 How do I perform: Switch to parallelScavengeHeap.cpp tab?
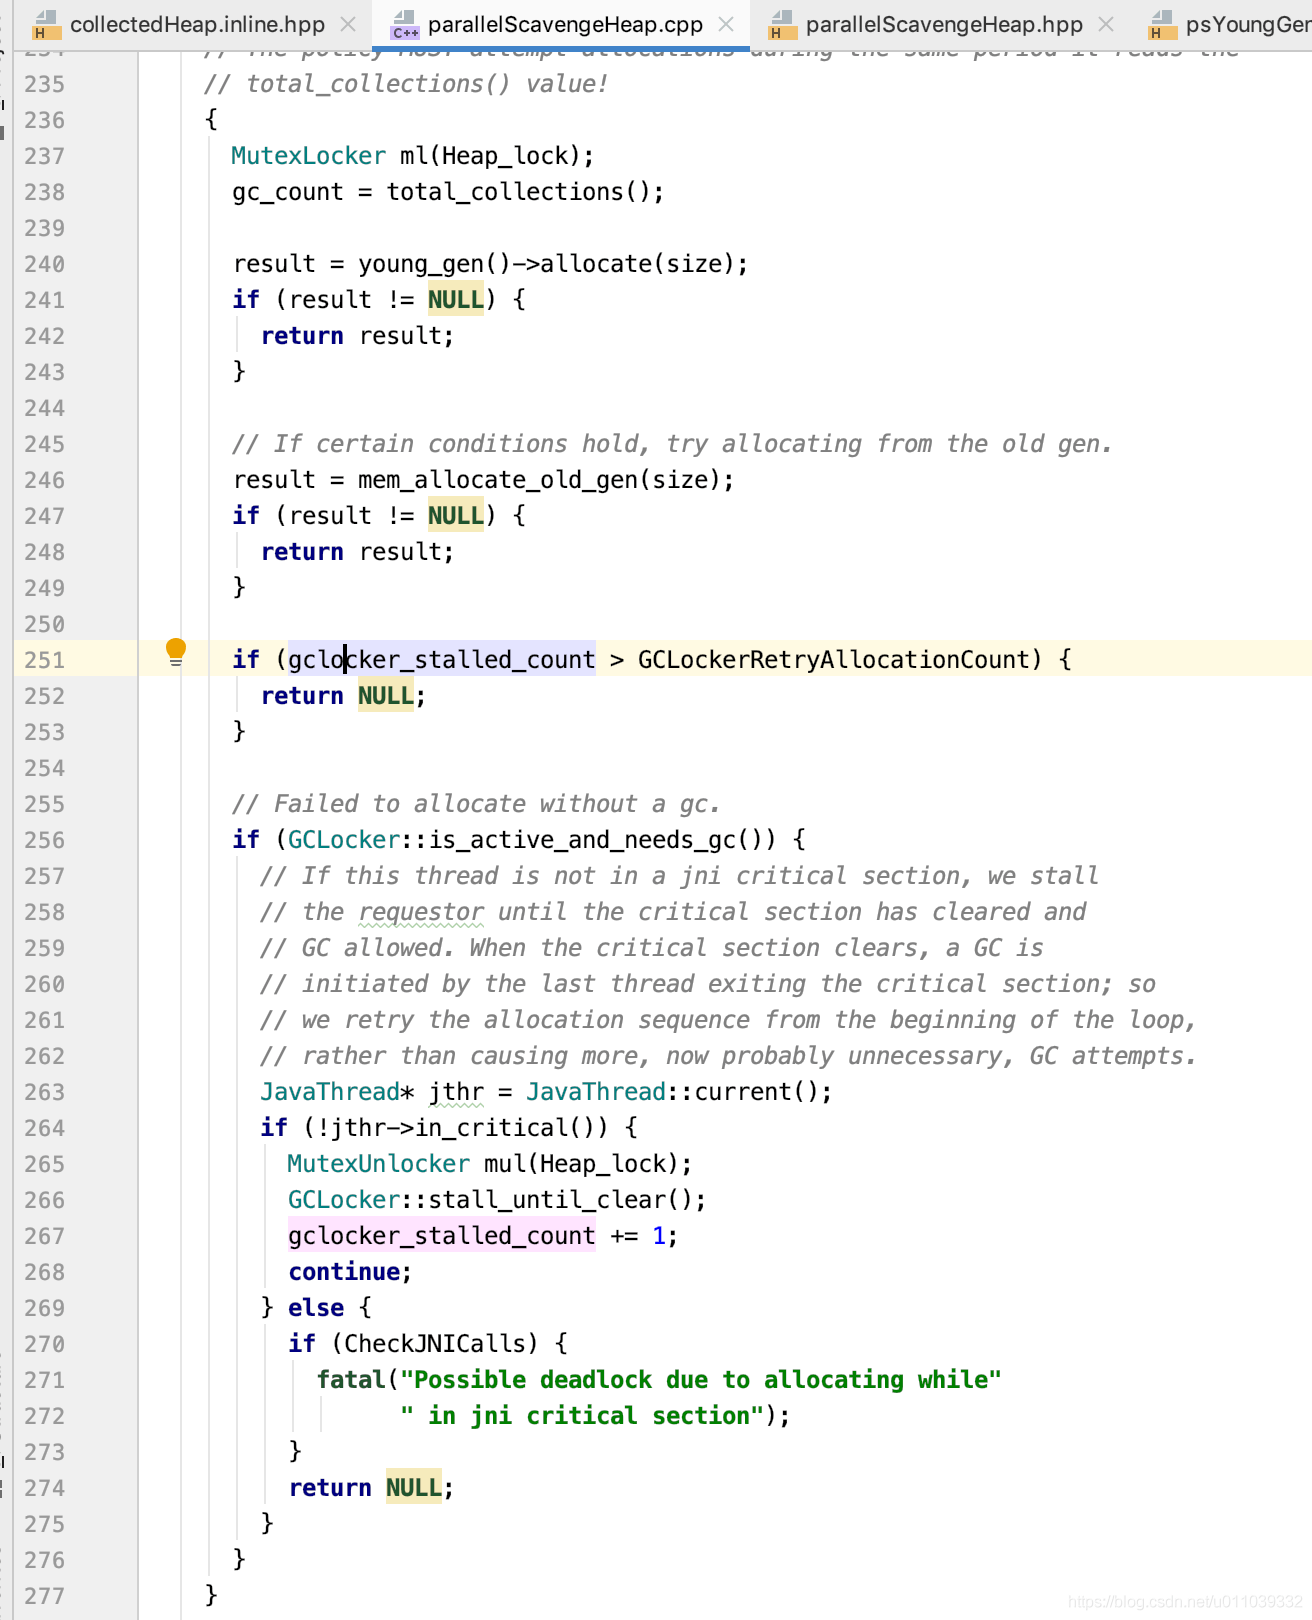pyautogui.click(x=565, y=24)
